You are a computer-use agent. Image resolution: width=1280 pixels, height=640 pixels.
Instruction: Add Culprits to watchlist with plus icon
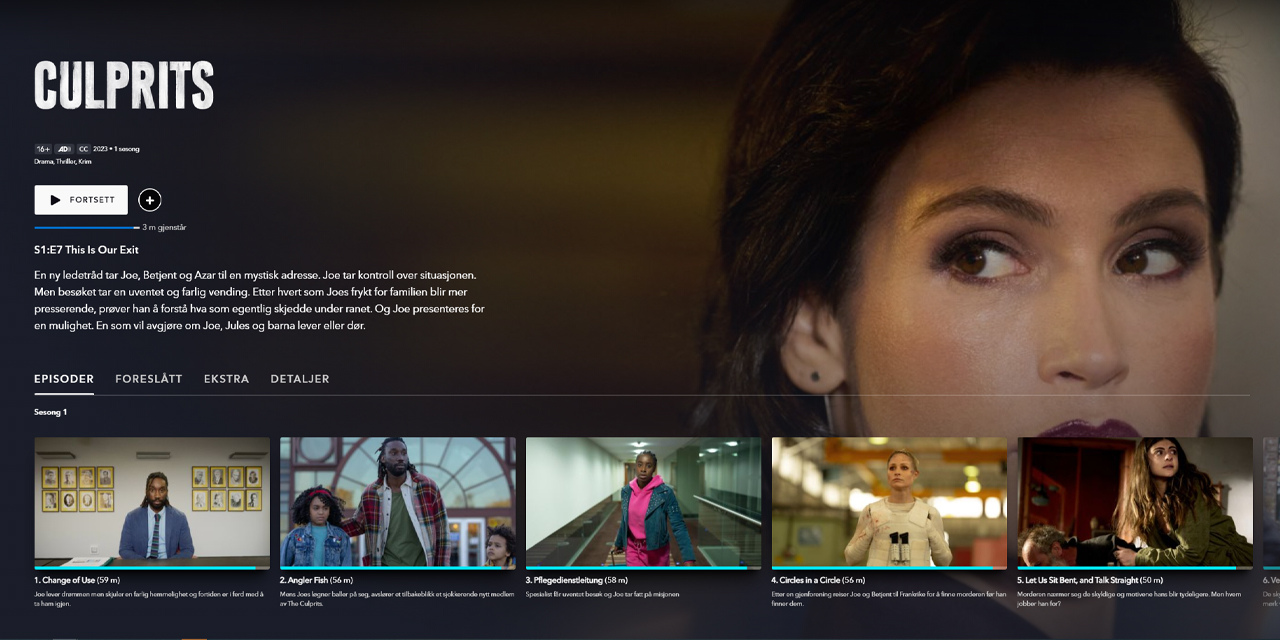(x=150, y=200)
